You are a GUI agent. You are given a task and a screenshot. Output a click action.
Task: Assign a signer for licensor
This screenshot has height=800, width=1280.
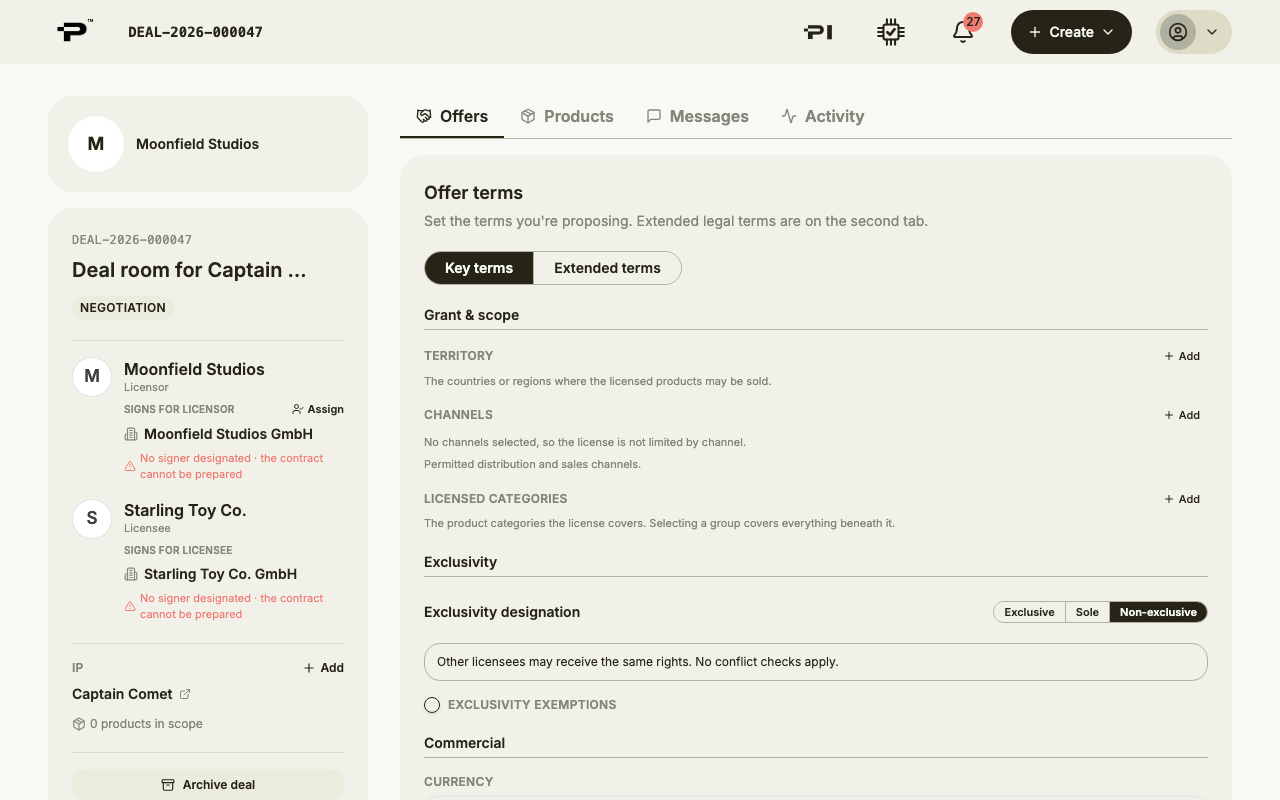pyautogui.click(x=318, y=409)
